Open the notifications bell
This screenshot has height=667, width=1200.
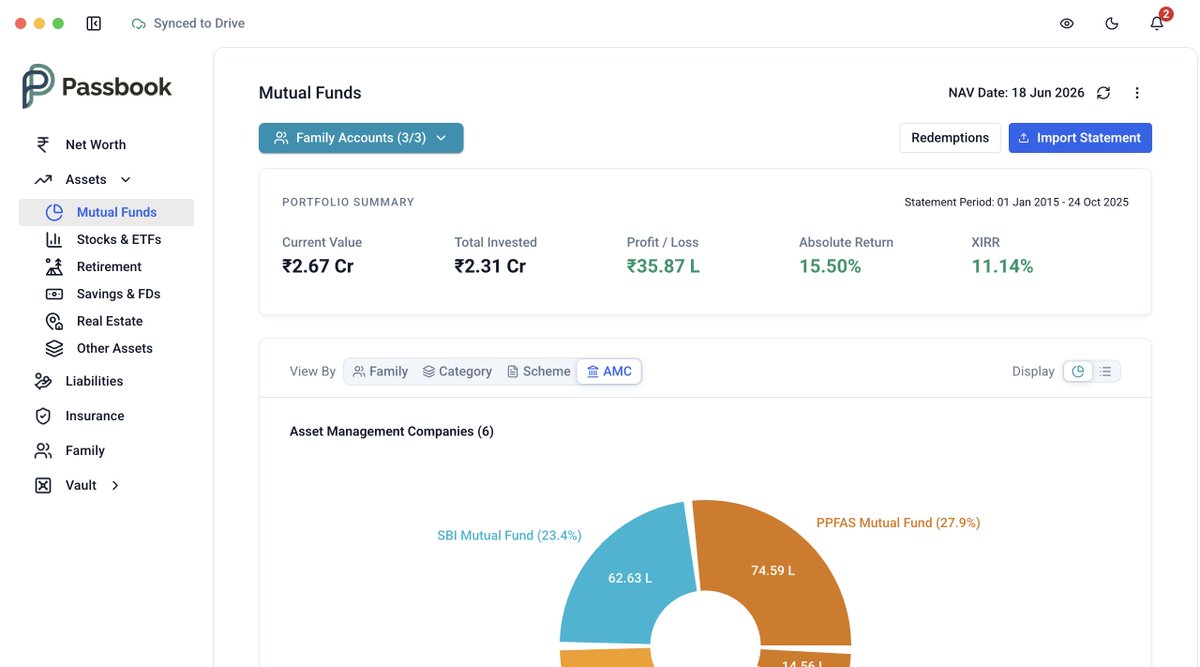click(x=1157, y=23)
